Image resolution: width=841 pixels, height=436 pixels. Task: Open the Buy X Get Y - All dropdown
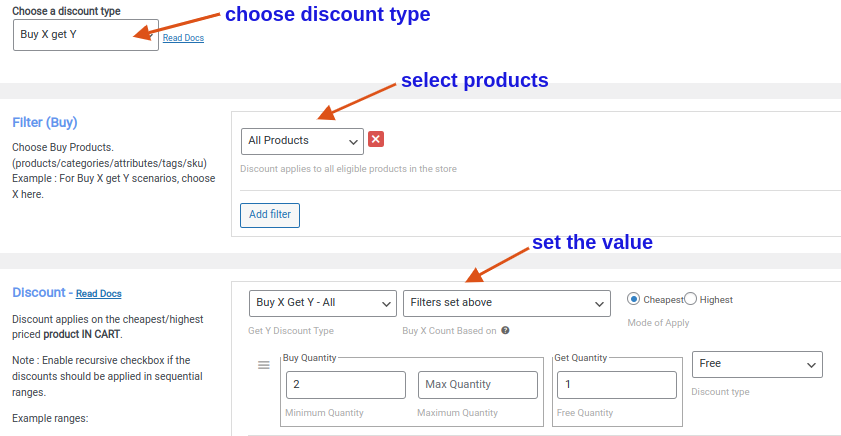pos(322,303)
